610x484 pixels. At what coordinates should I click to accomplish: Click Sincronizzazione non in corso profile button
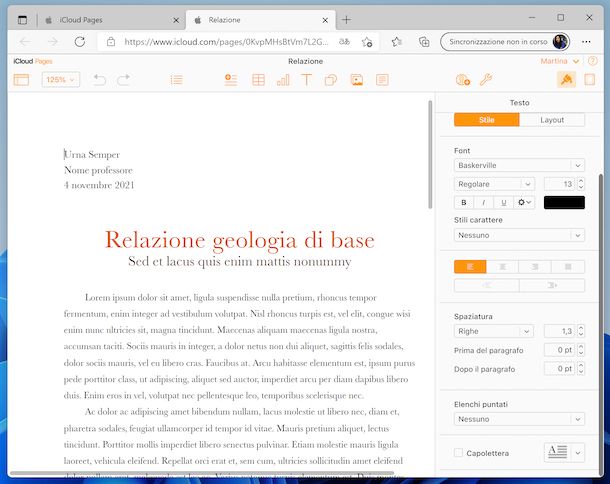(505, 42)
